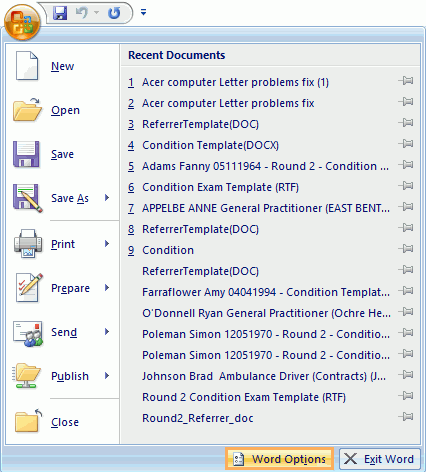Click the Undo arrow in Quick Access Toolbar
Viewport: 426px width, 472px height.
click(x=81, y=13)
